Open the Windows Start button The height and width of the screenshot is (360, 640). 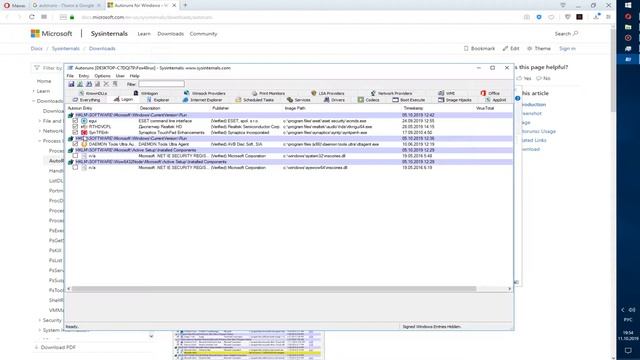coord(628,5)
